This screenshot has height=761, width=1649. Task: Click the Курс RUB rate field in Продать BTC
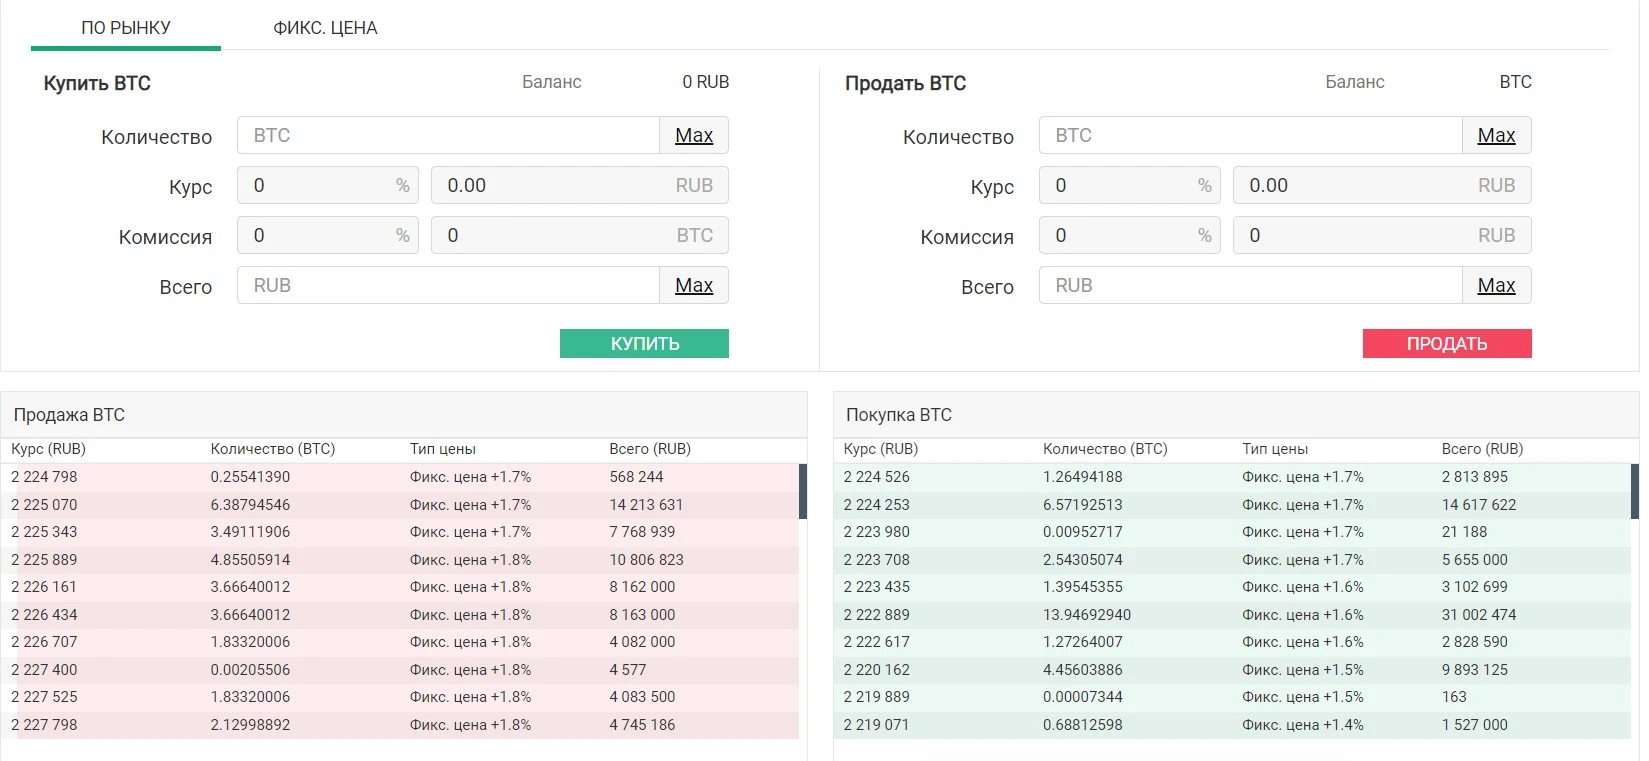[1383, 185]
